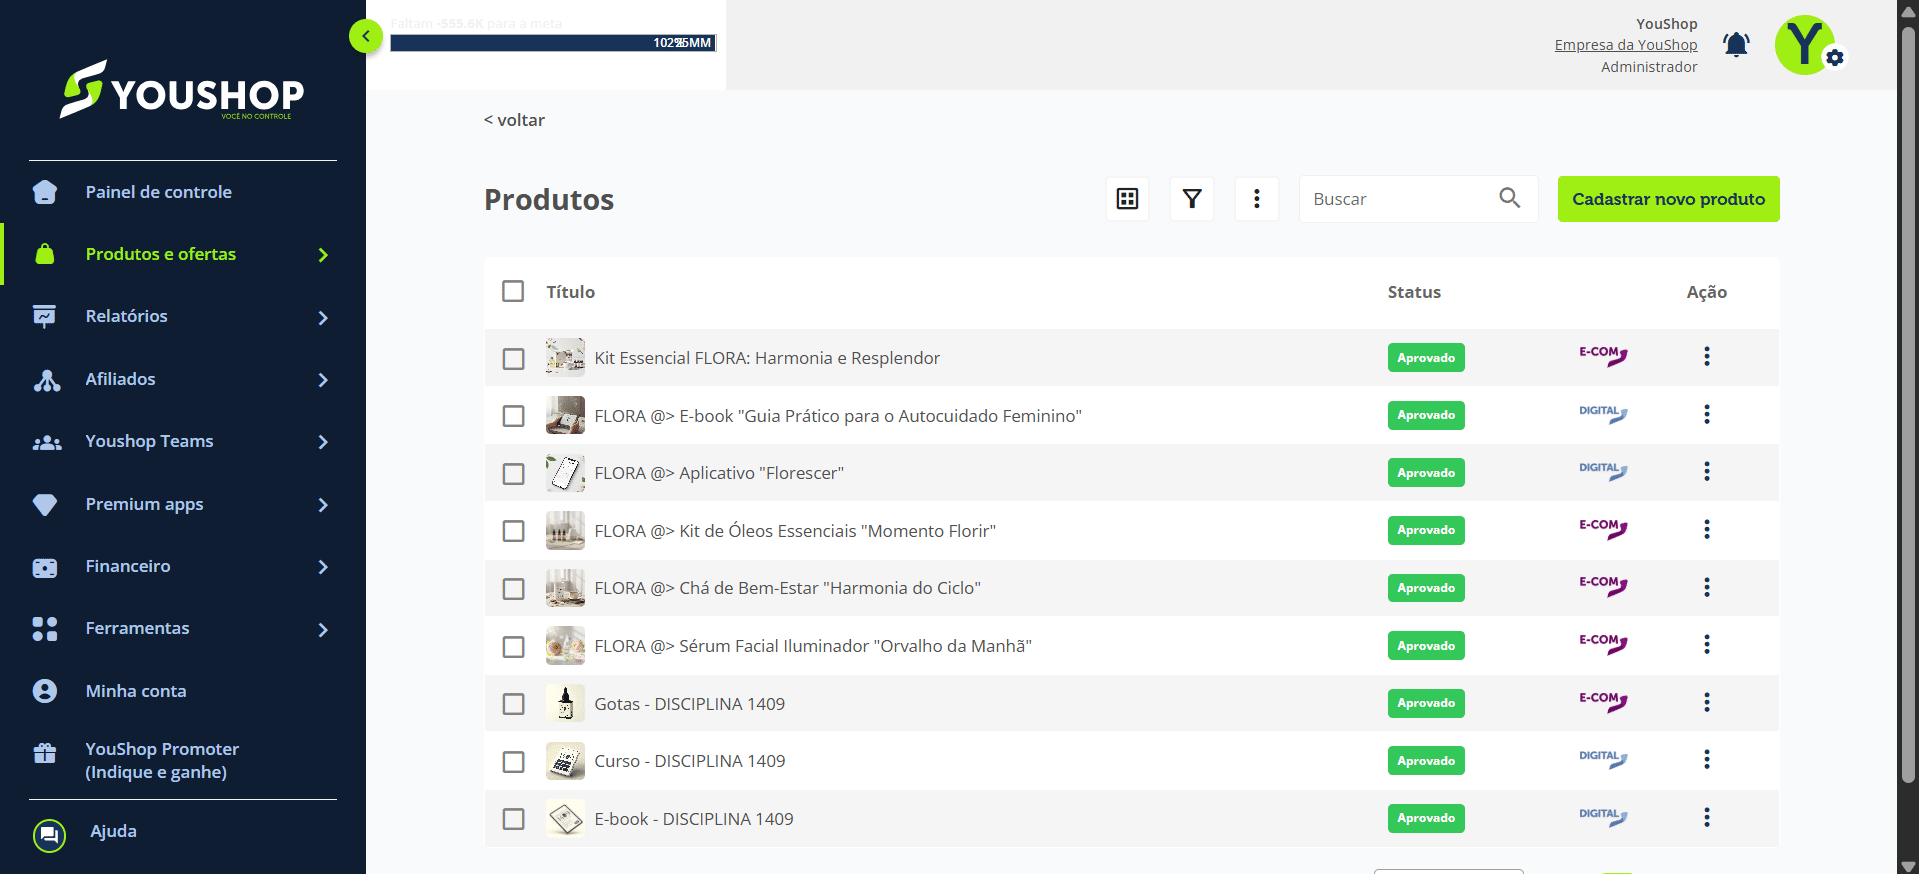Expand the Financeiro submenu arrow
Screen dimensions: 1919x874
tap(323, 567)
